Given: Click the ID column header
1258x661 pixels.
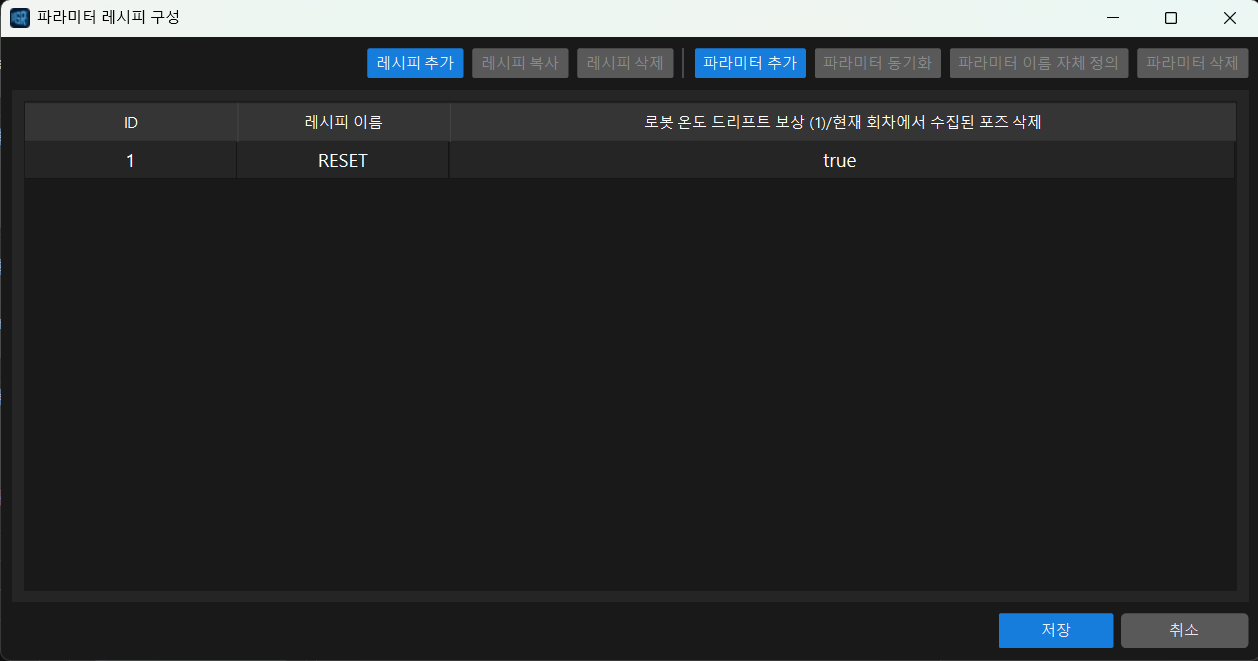Looking at the screenshot, I should (131, 122).
